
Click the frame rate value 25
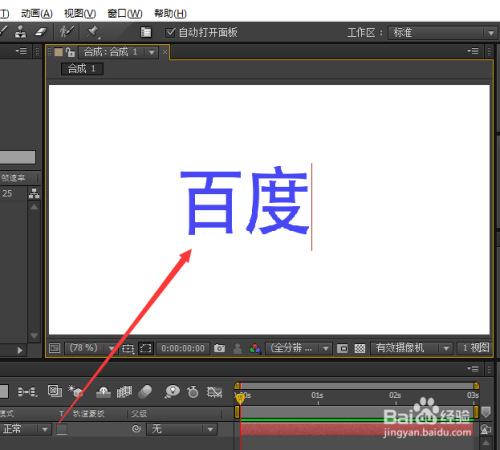[x=7, y=193]
